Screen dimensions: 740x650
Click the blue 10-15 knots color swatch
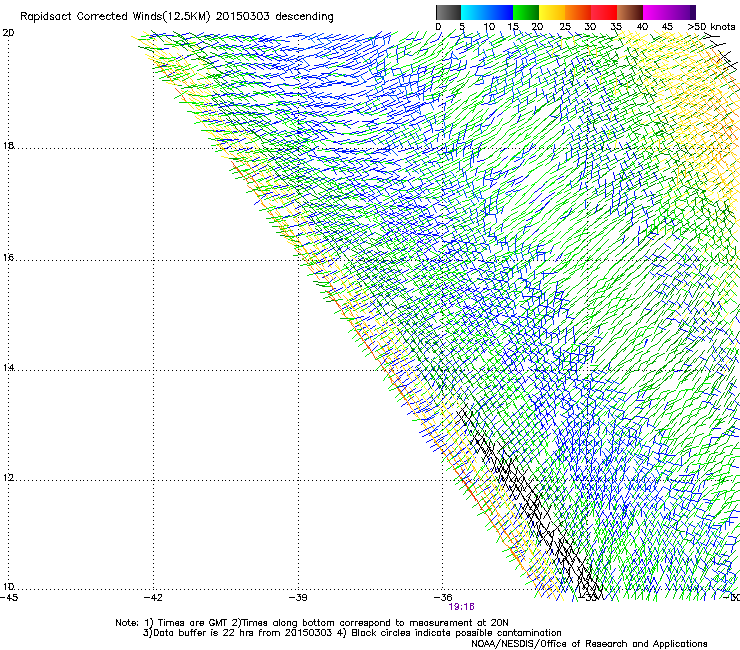tap(500, 12)
